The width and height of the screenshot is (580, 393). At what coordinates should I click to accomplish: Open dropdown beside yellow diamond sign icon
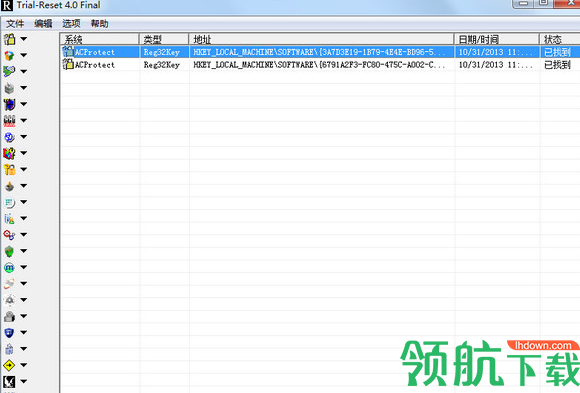tap(23, 365)
